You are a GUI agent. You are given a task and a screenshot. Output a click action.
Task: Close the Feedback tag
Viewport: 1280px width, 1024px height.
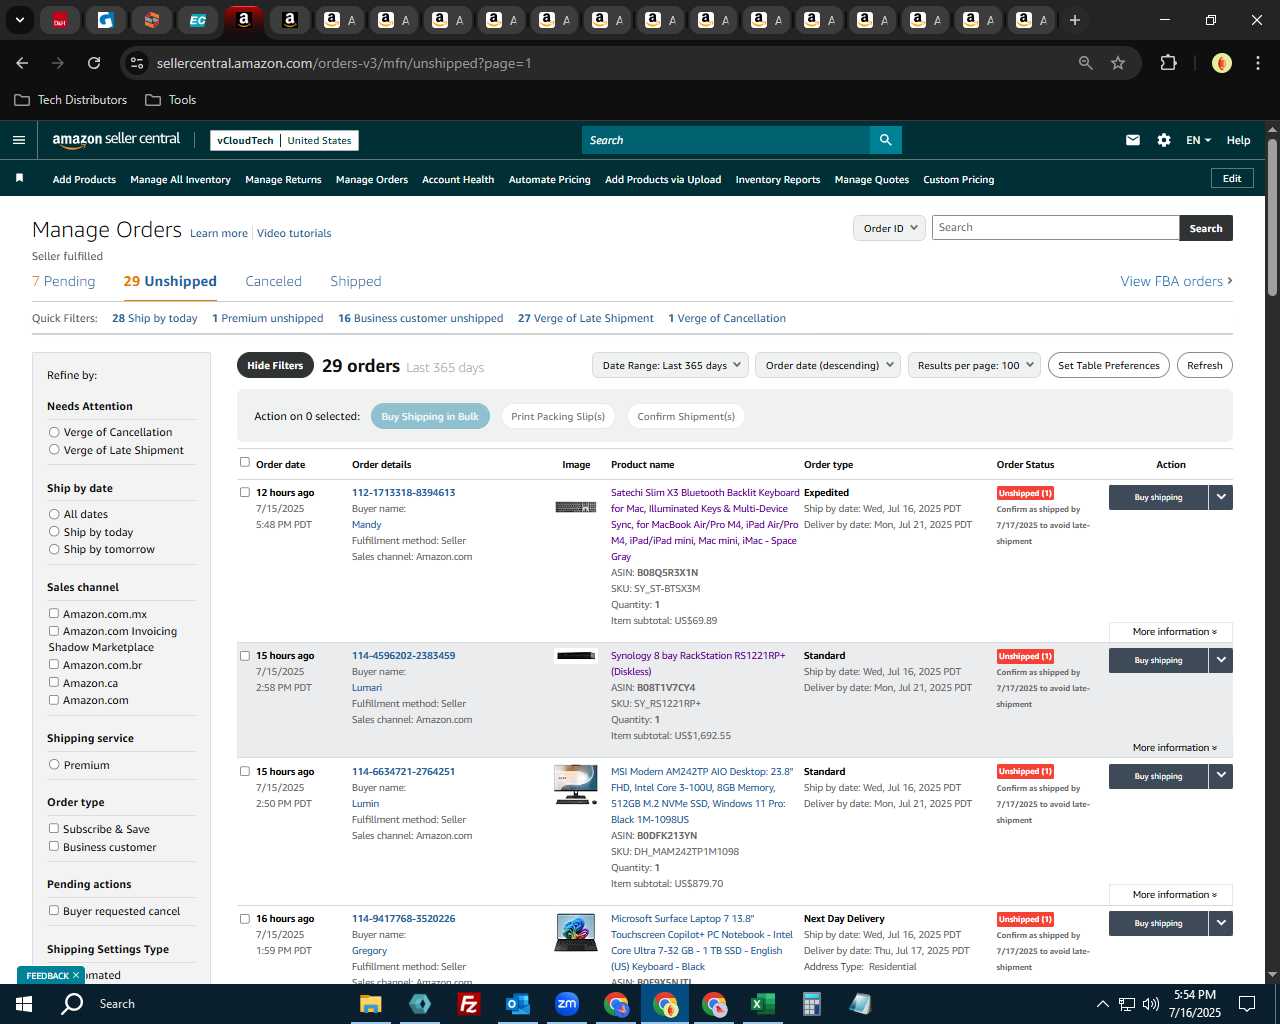tap(75, 975)
